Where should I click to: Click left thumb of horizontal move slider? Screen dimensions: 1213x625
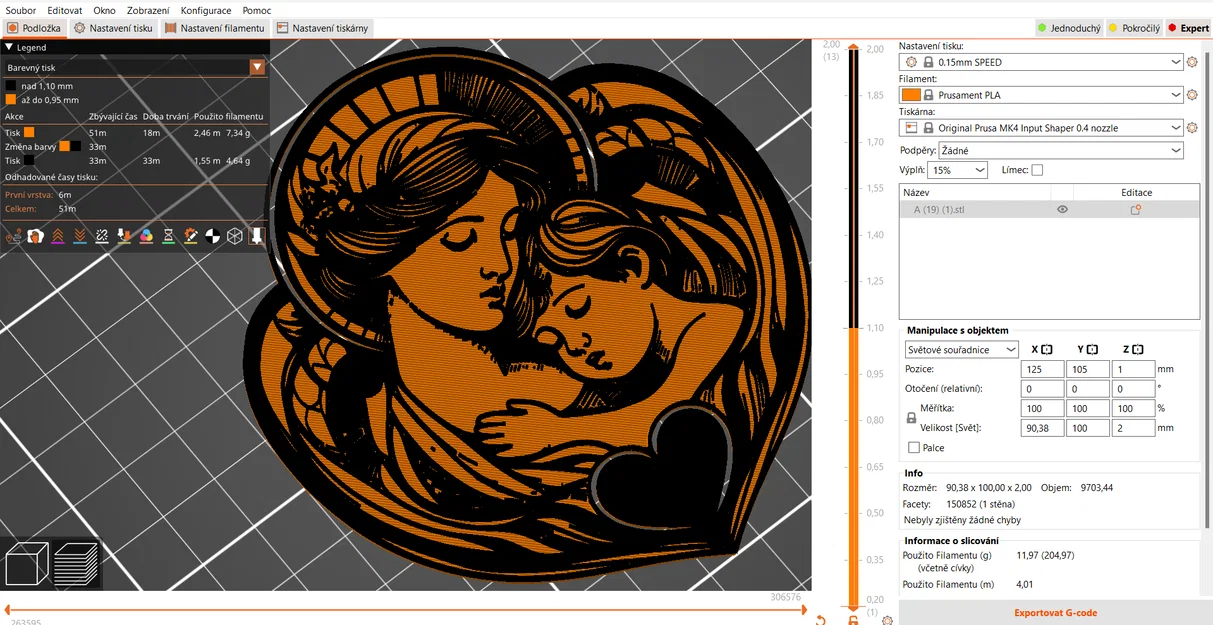click(x=5, y=609)
